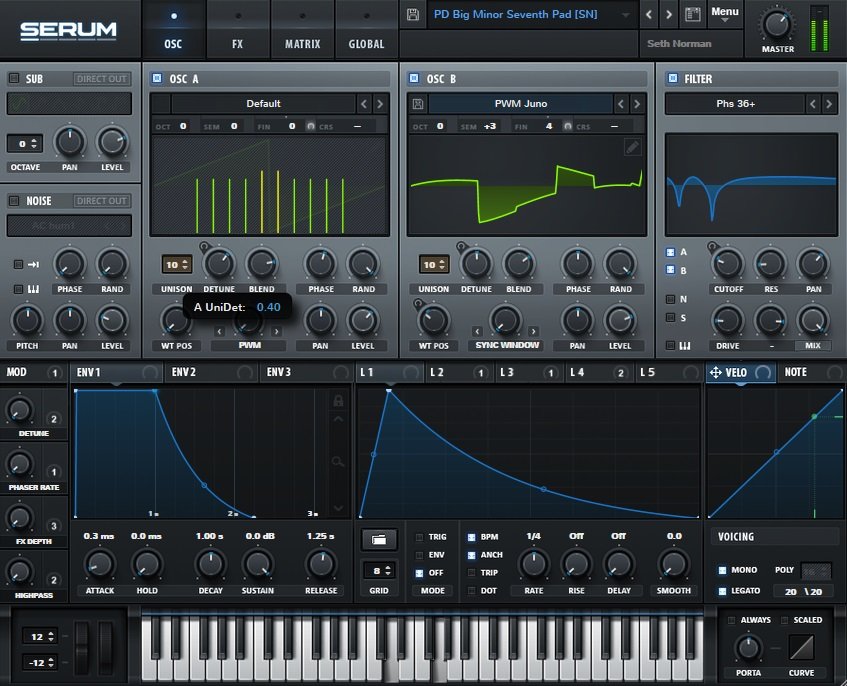Screen dimensions: 847x686
Task: Click the OSC B wavetable edit pencil icon
Action: [x=632, y=146]
